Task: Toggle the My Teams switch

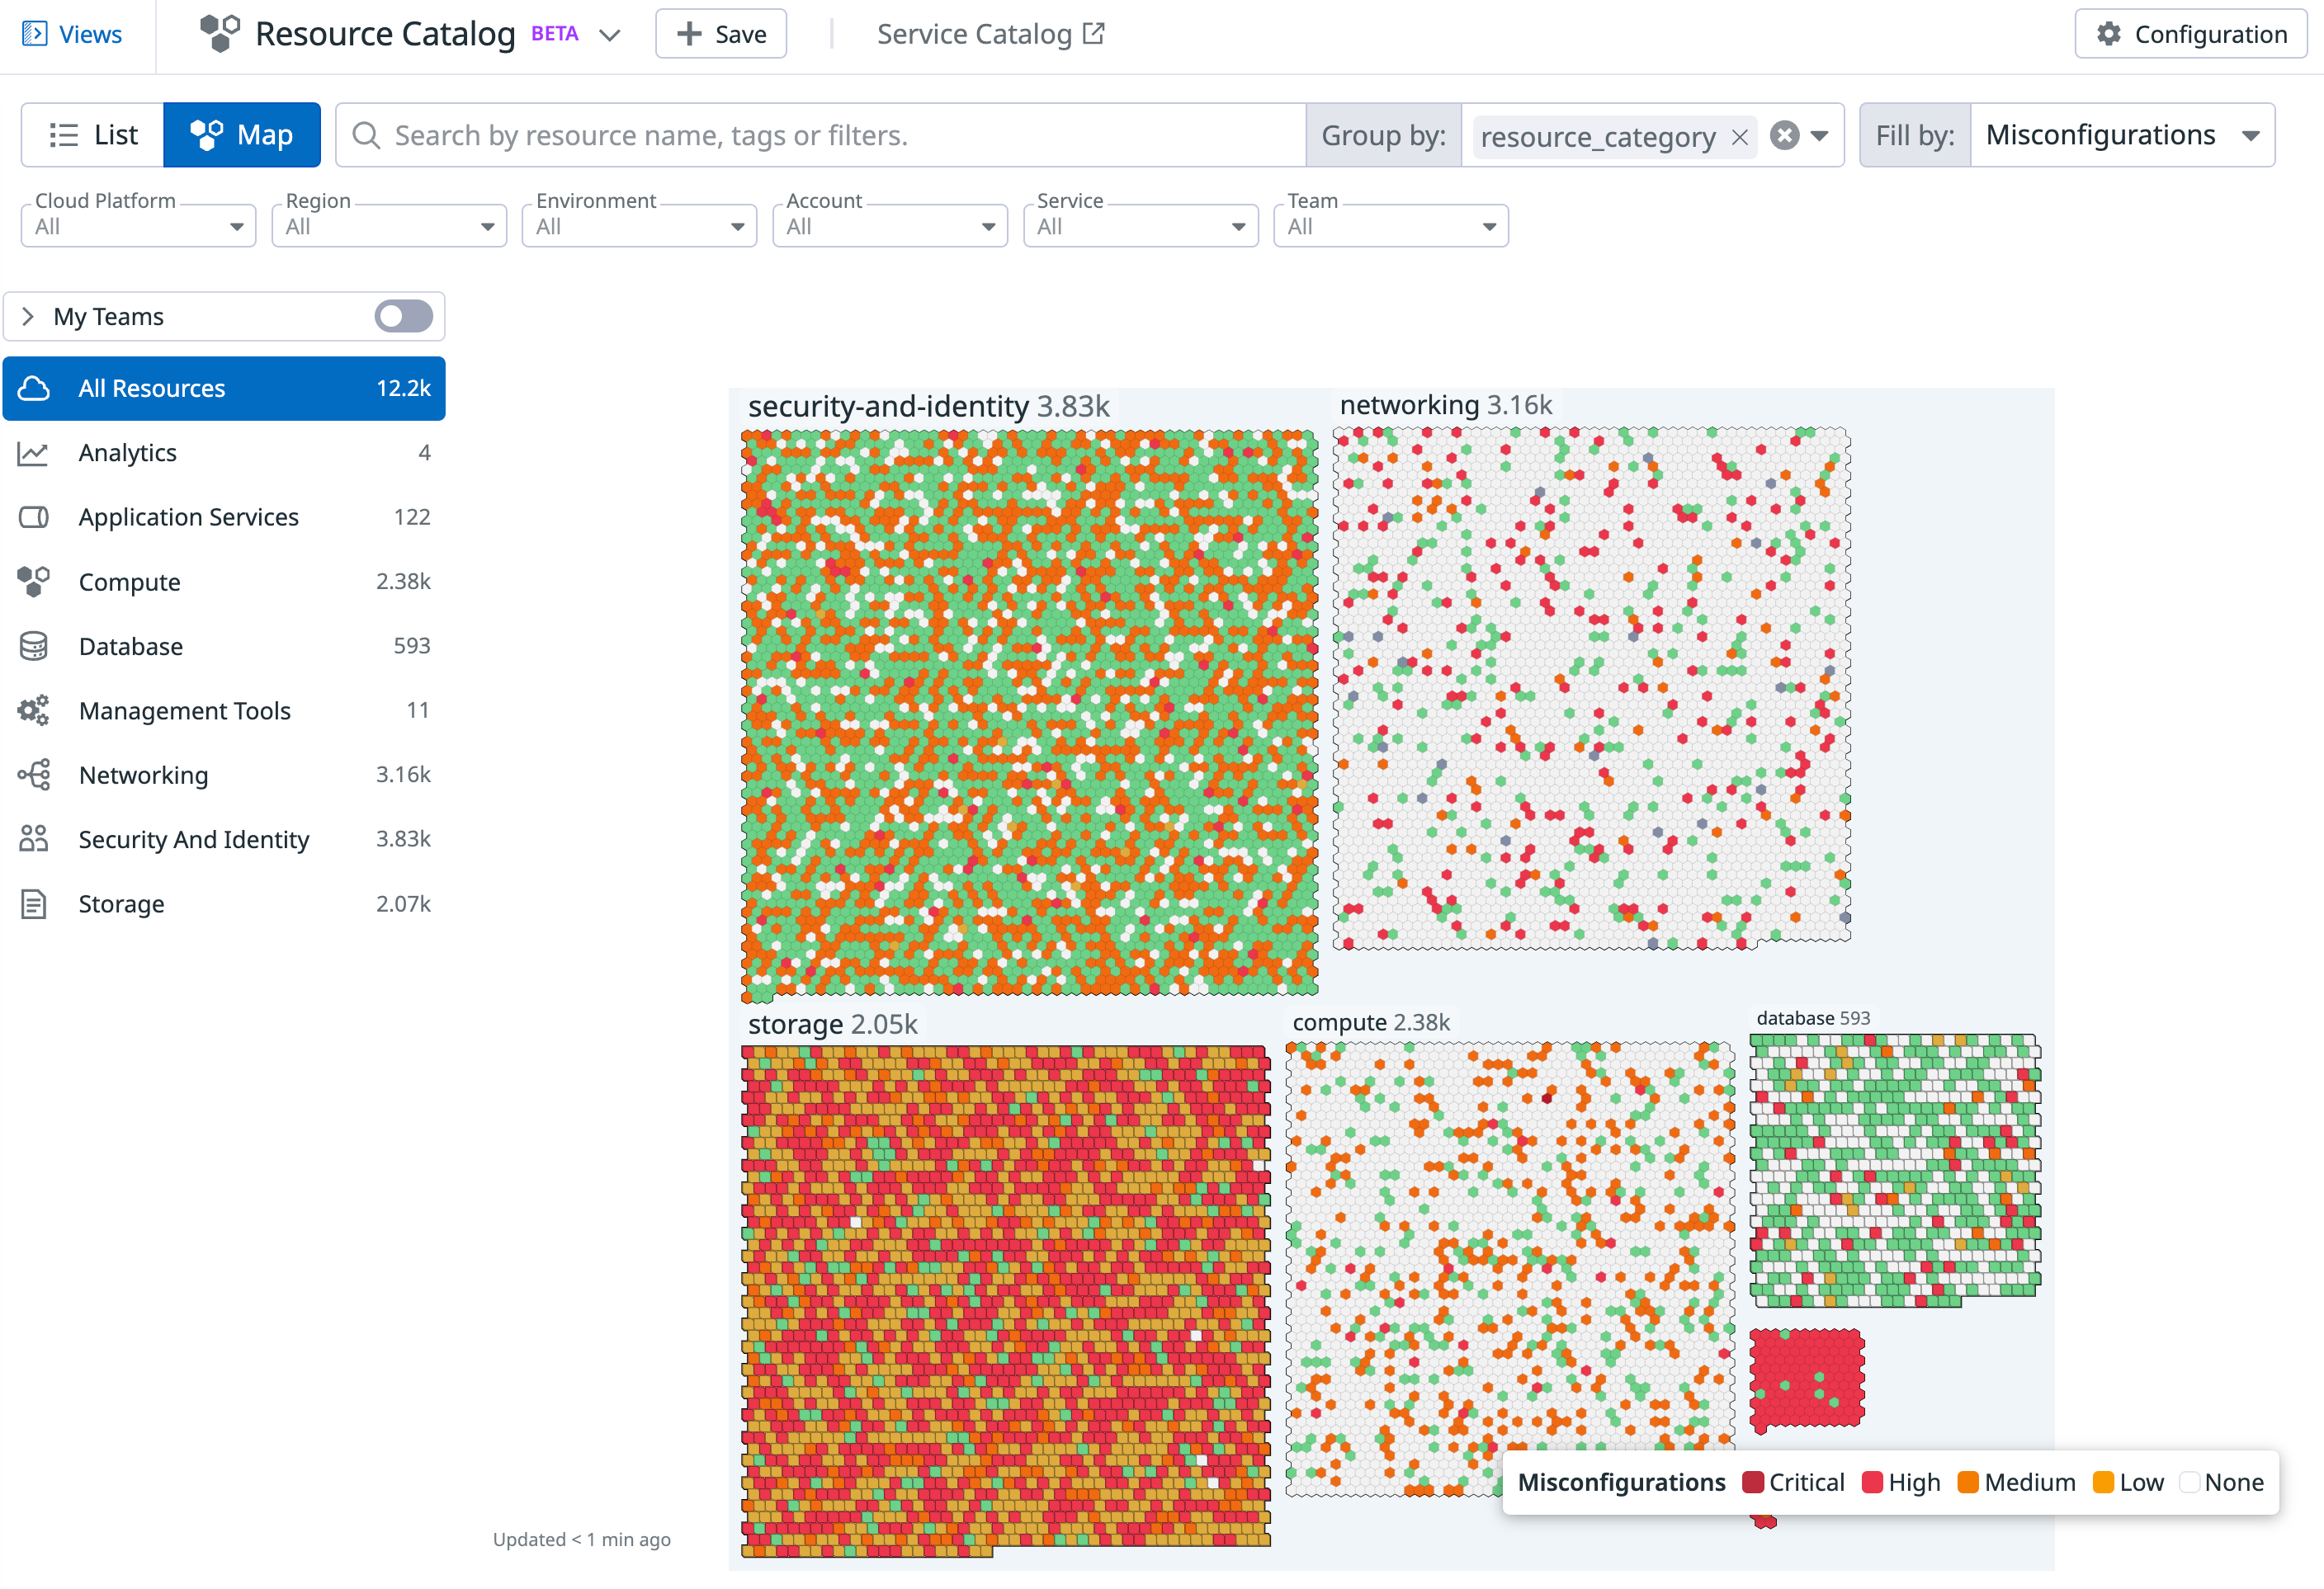Action: [403, 317]
